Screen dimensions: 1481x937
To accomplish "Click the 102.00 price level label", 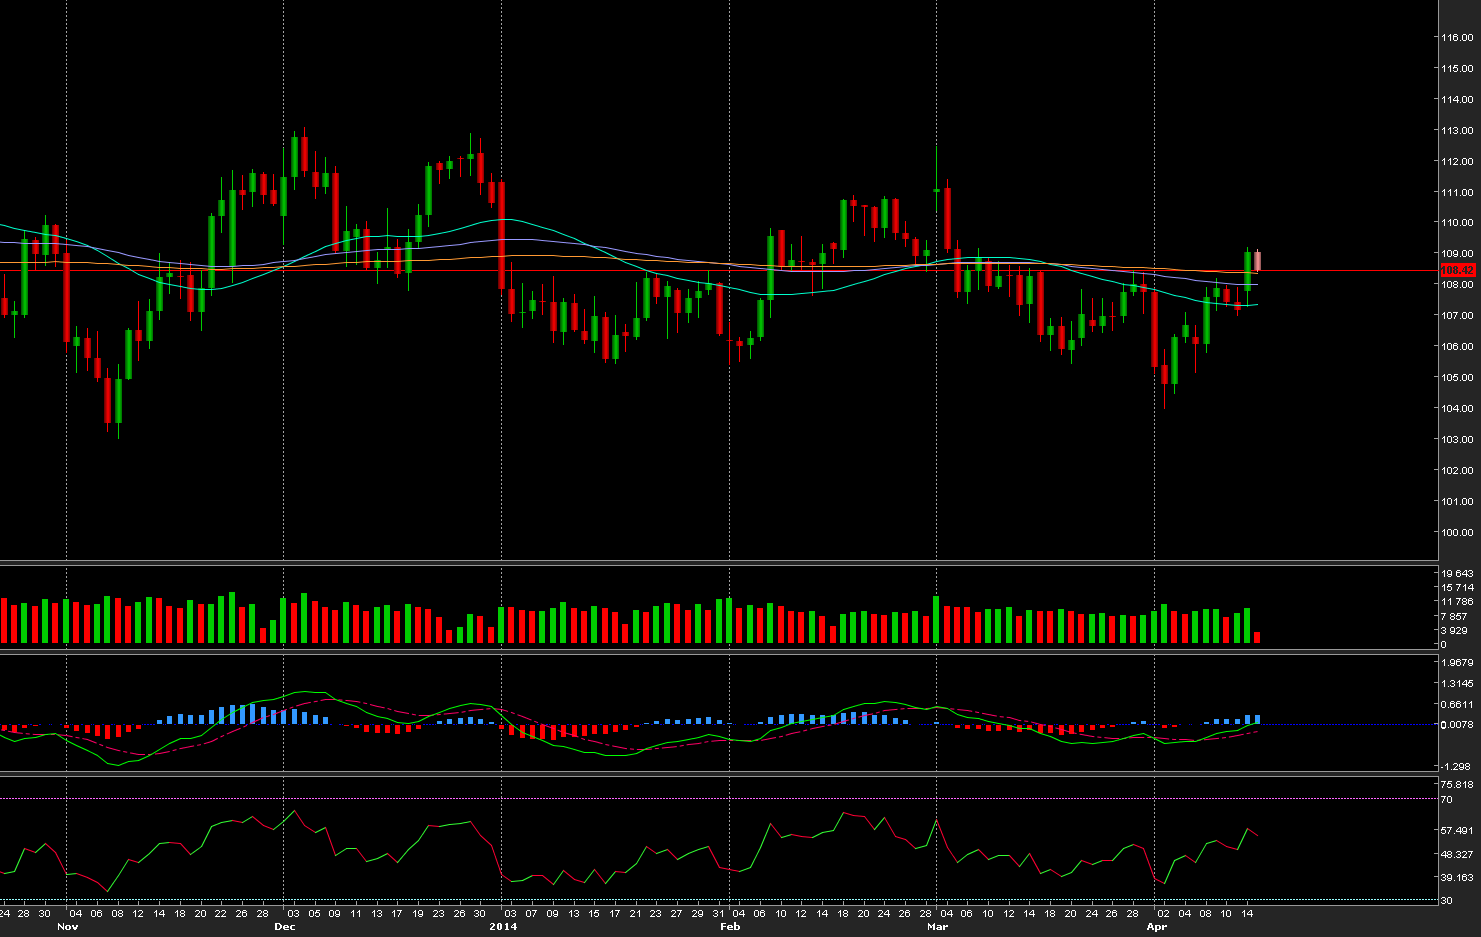I will click(x=1457, y=470).
